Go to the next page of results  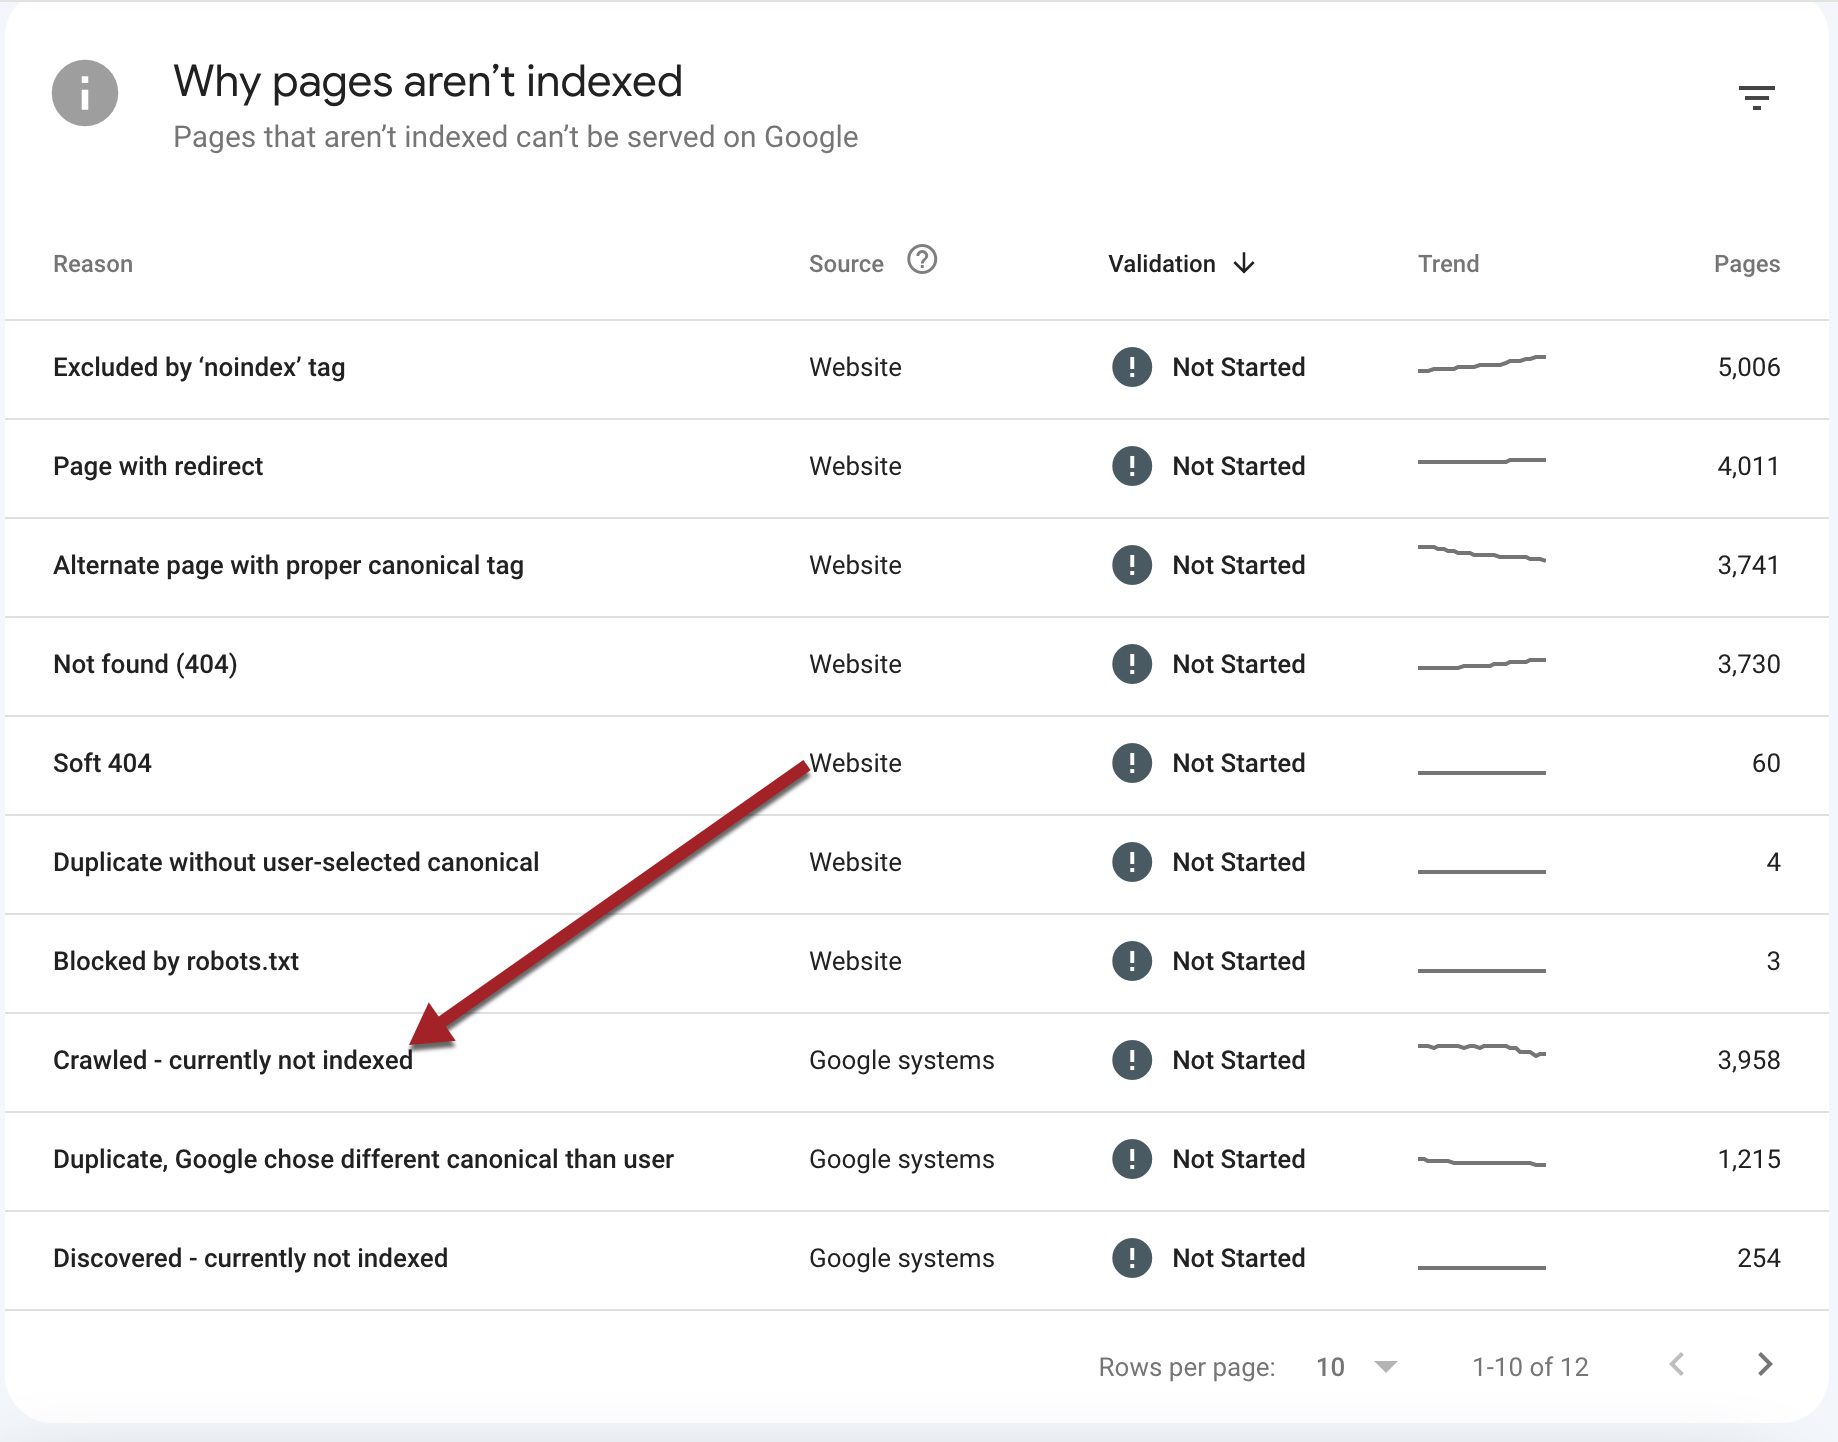click(1765, 1365)
